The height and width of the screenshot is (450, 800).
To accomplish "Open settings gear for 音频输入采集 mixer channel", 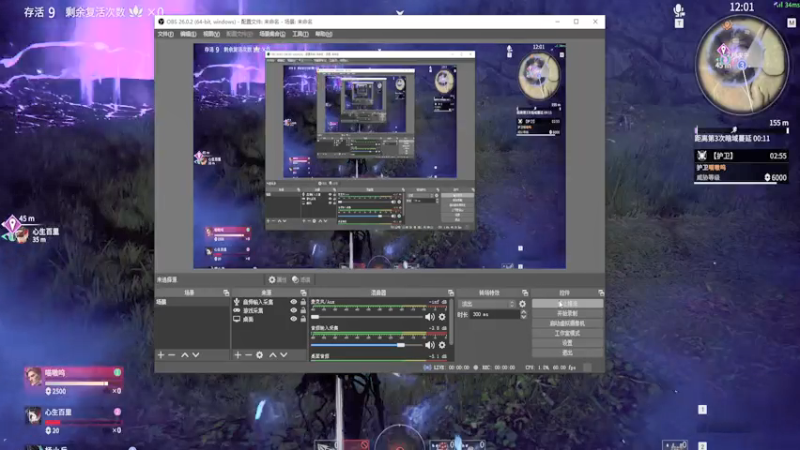I will pyautogui.click(x=442, y=345).
